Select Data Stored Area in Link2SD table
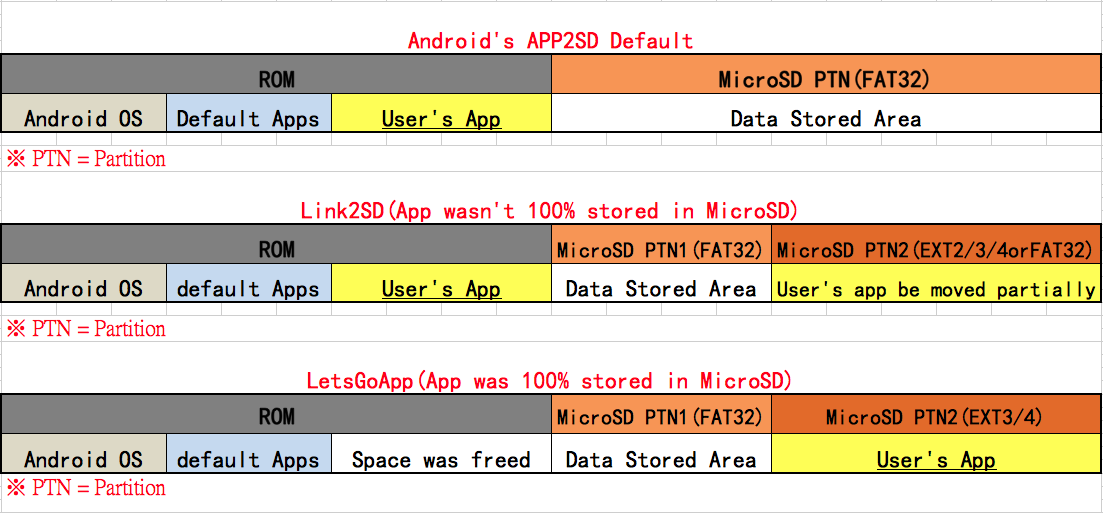 click(661, 289)
